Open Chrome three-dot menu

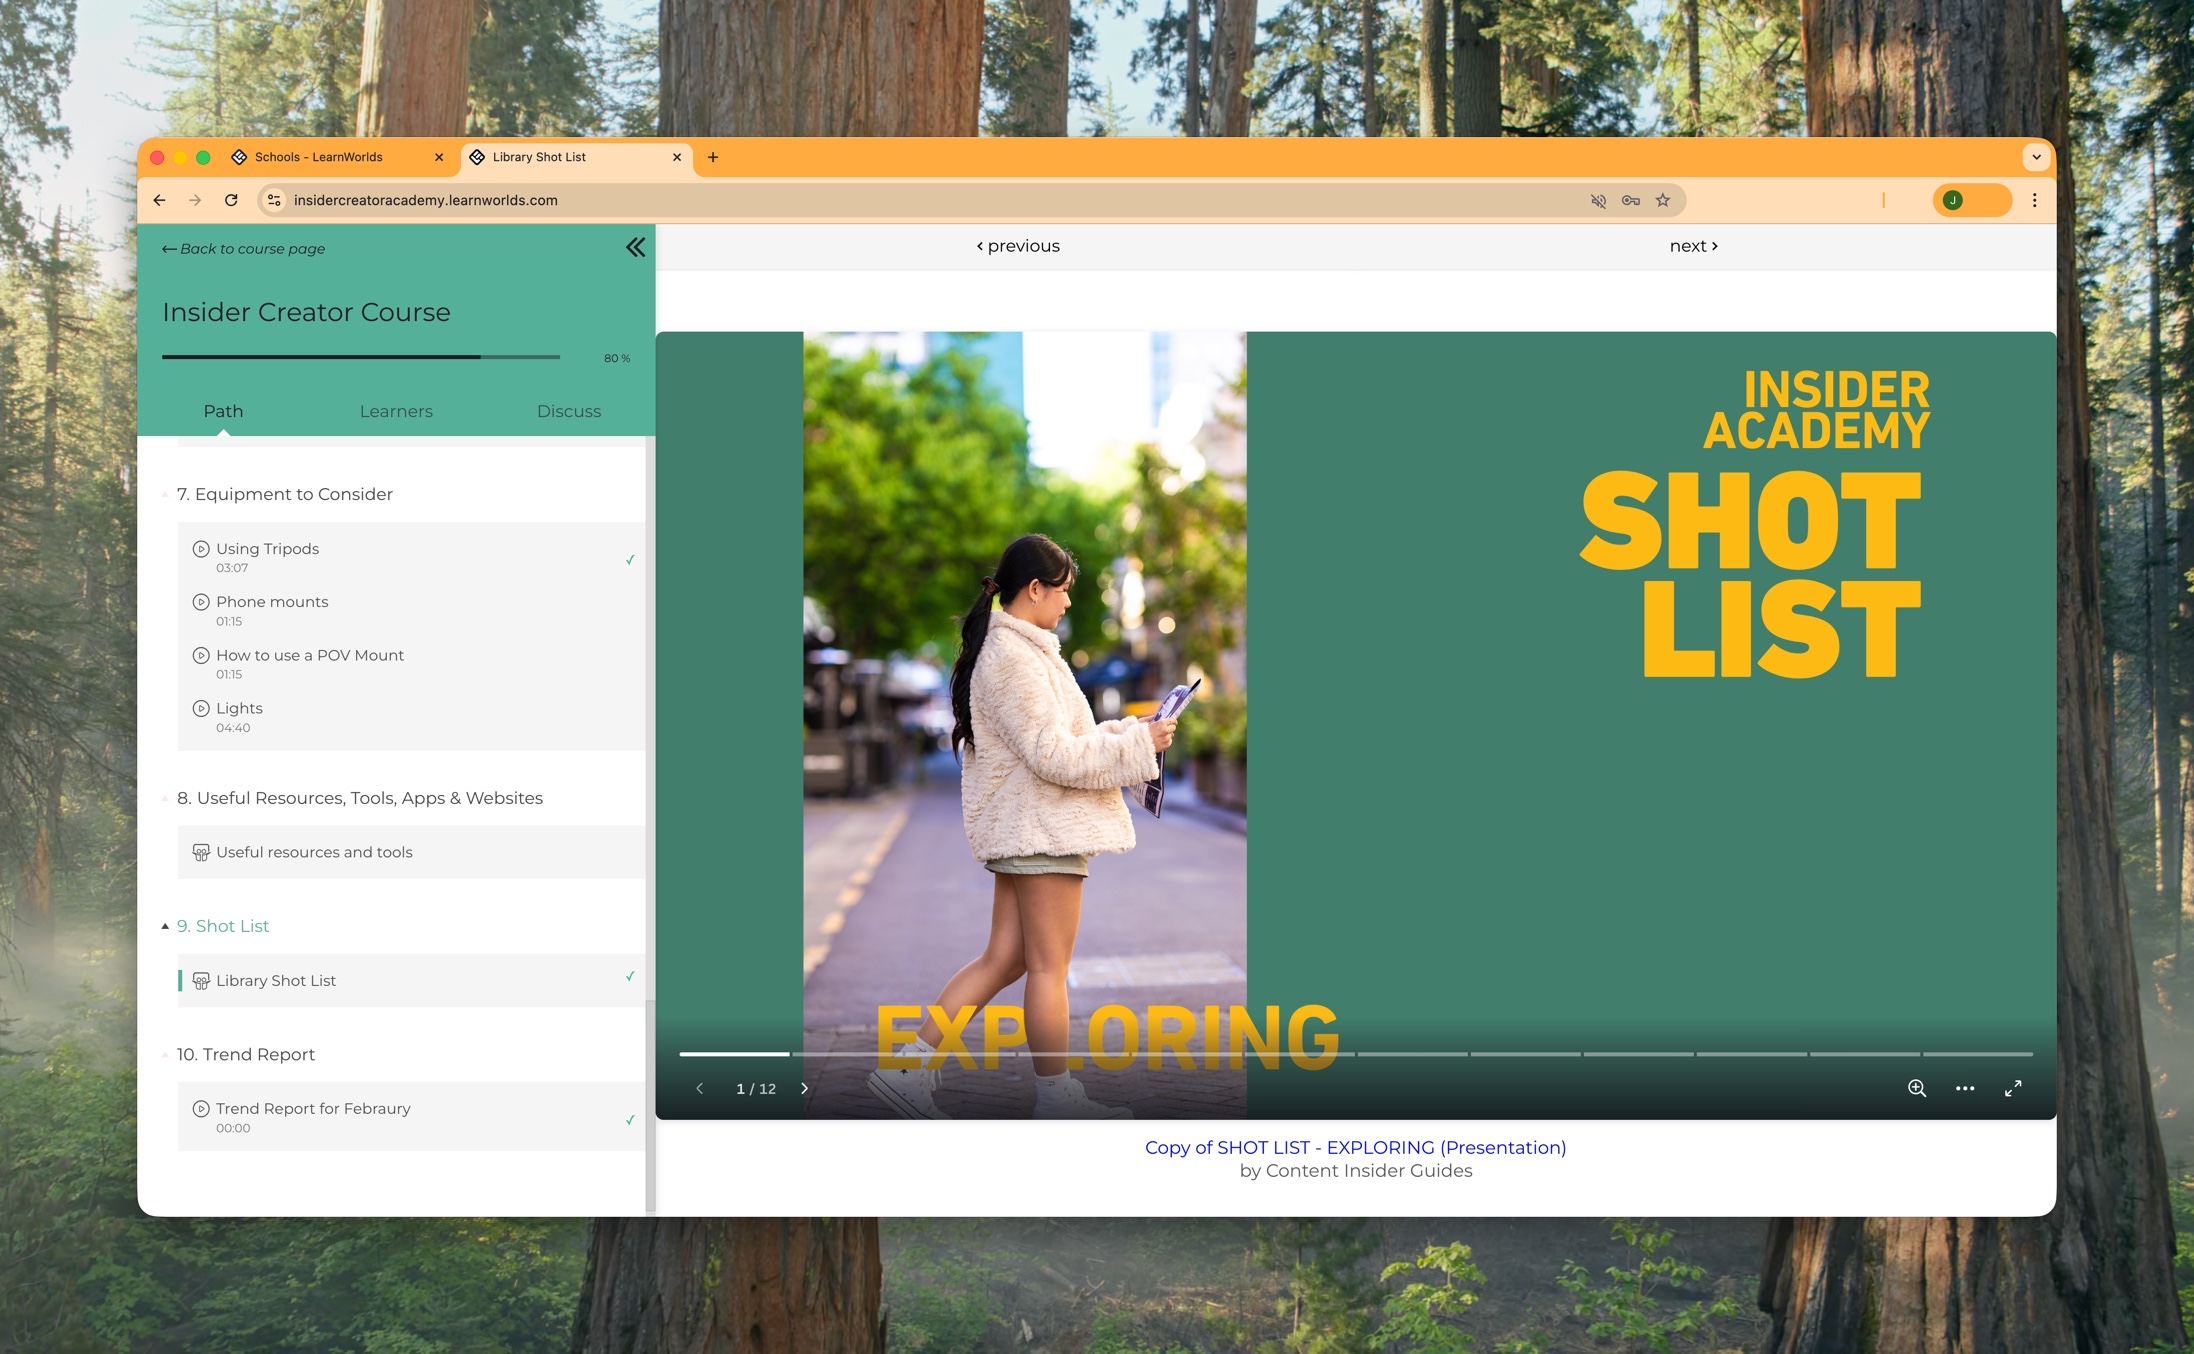tap(2034, 200)
